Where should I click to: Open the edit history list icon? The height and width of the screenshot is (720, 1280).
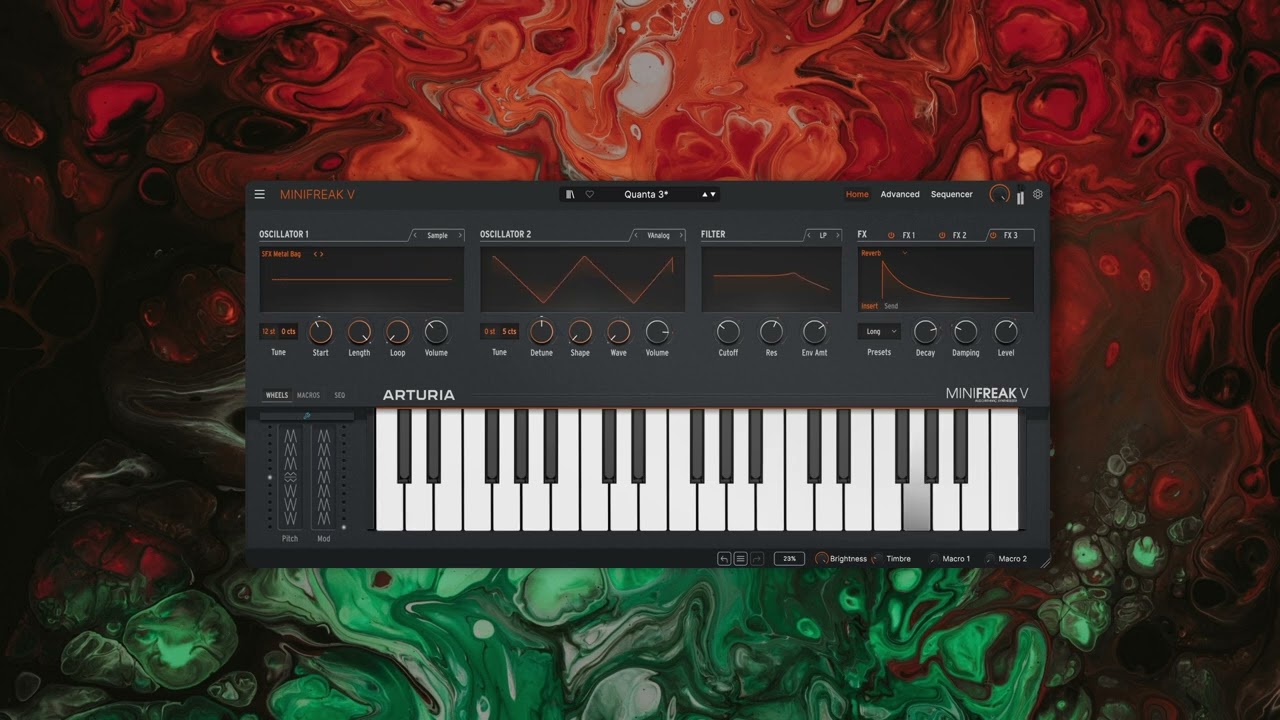coord(740,559)
